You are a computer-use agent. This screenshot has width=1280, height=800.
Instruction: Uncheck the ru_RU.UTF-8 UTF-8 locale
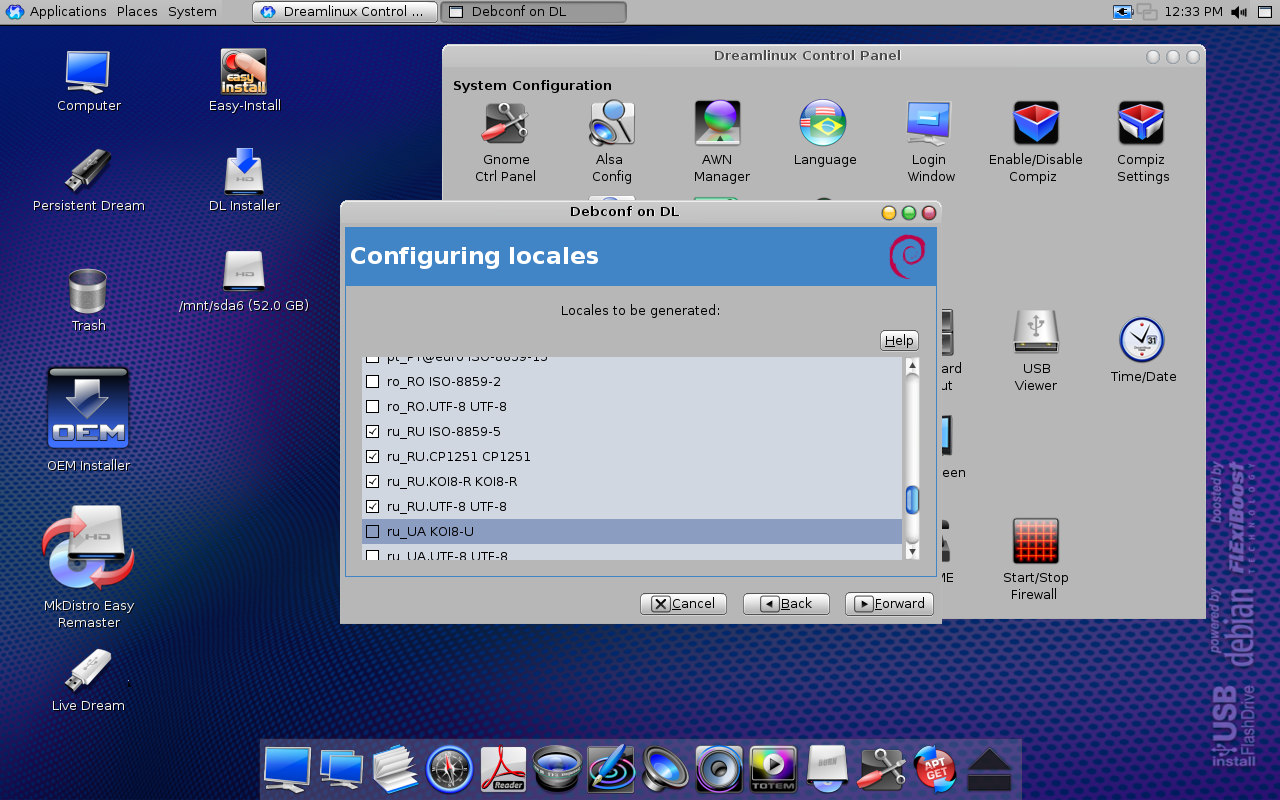[x=373, y=507]
